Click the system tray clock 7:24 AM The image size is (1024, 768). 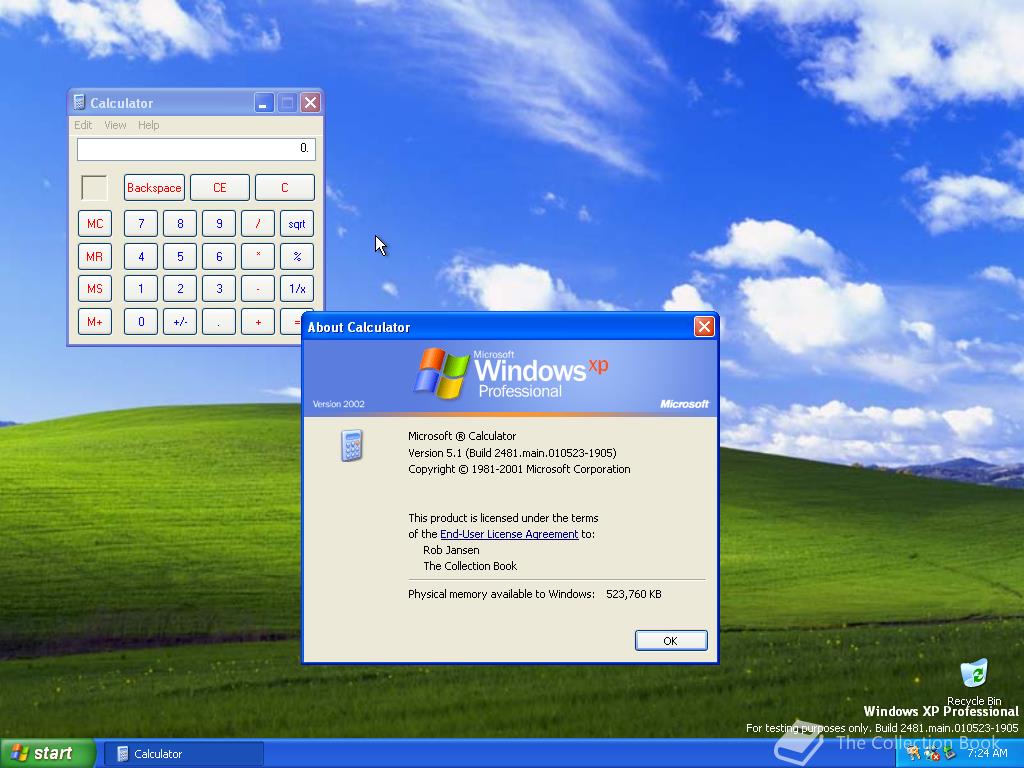point(987,753)
